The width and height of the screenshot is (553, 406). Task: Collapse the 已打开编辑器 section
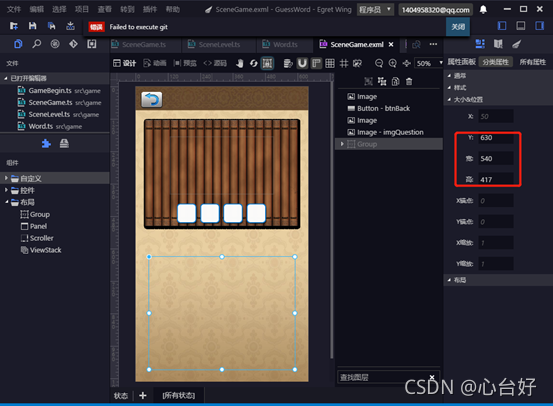click(x=6, y=78)
